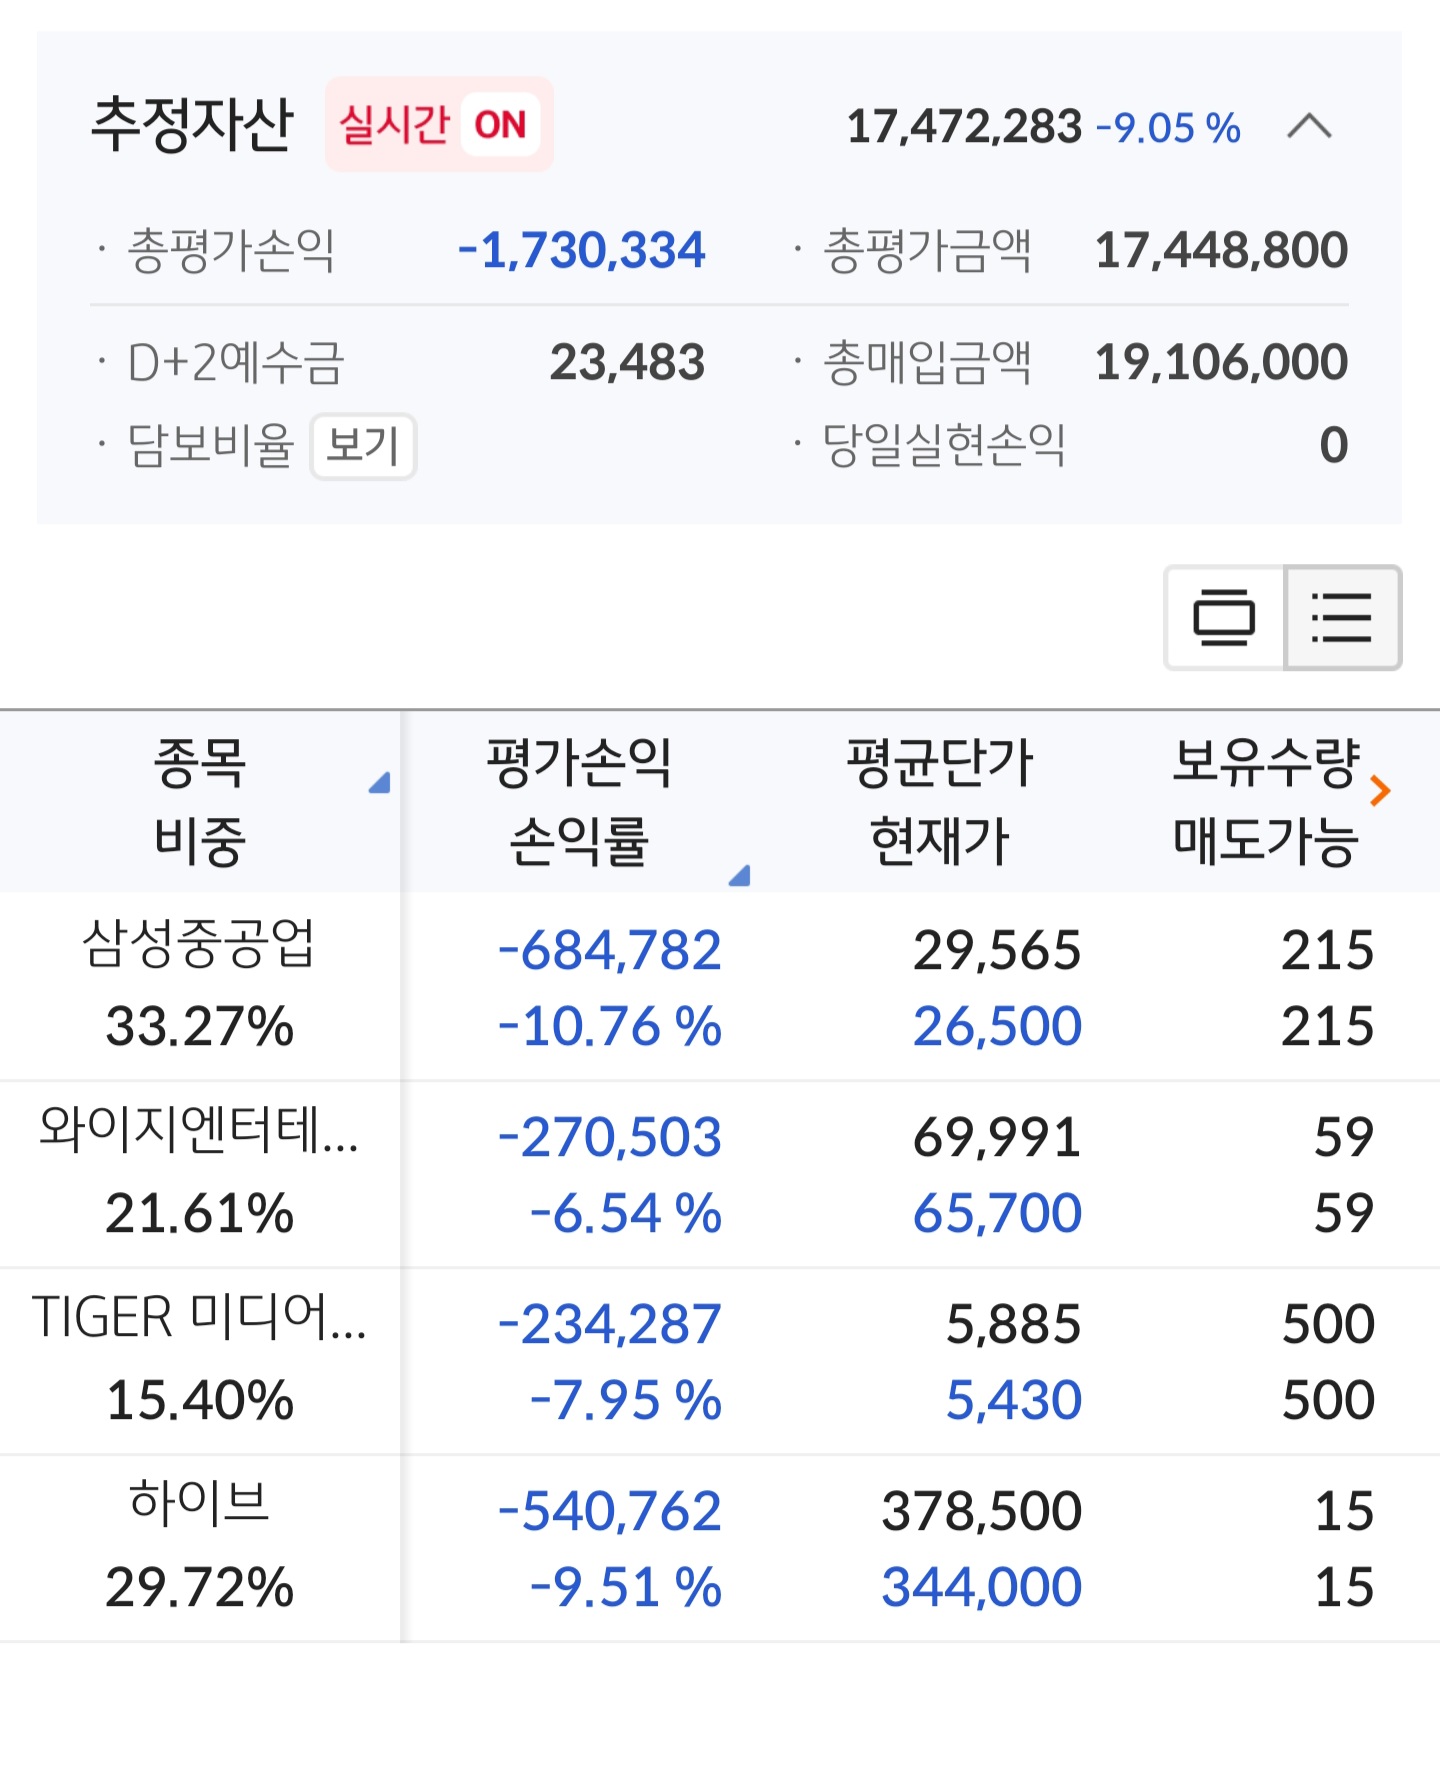
Task: Click the 평균단가 현재가 column header
Action: pyautogui.click(x=939, y=801)
